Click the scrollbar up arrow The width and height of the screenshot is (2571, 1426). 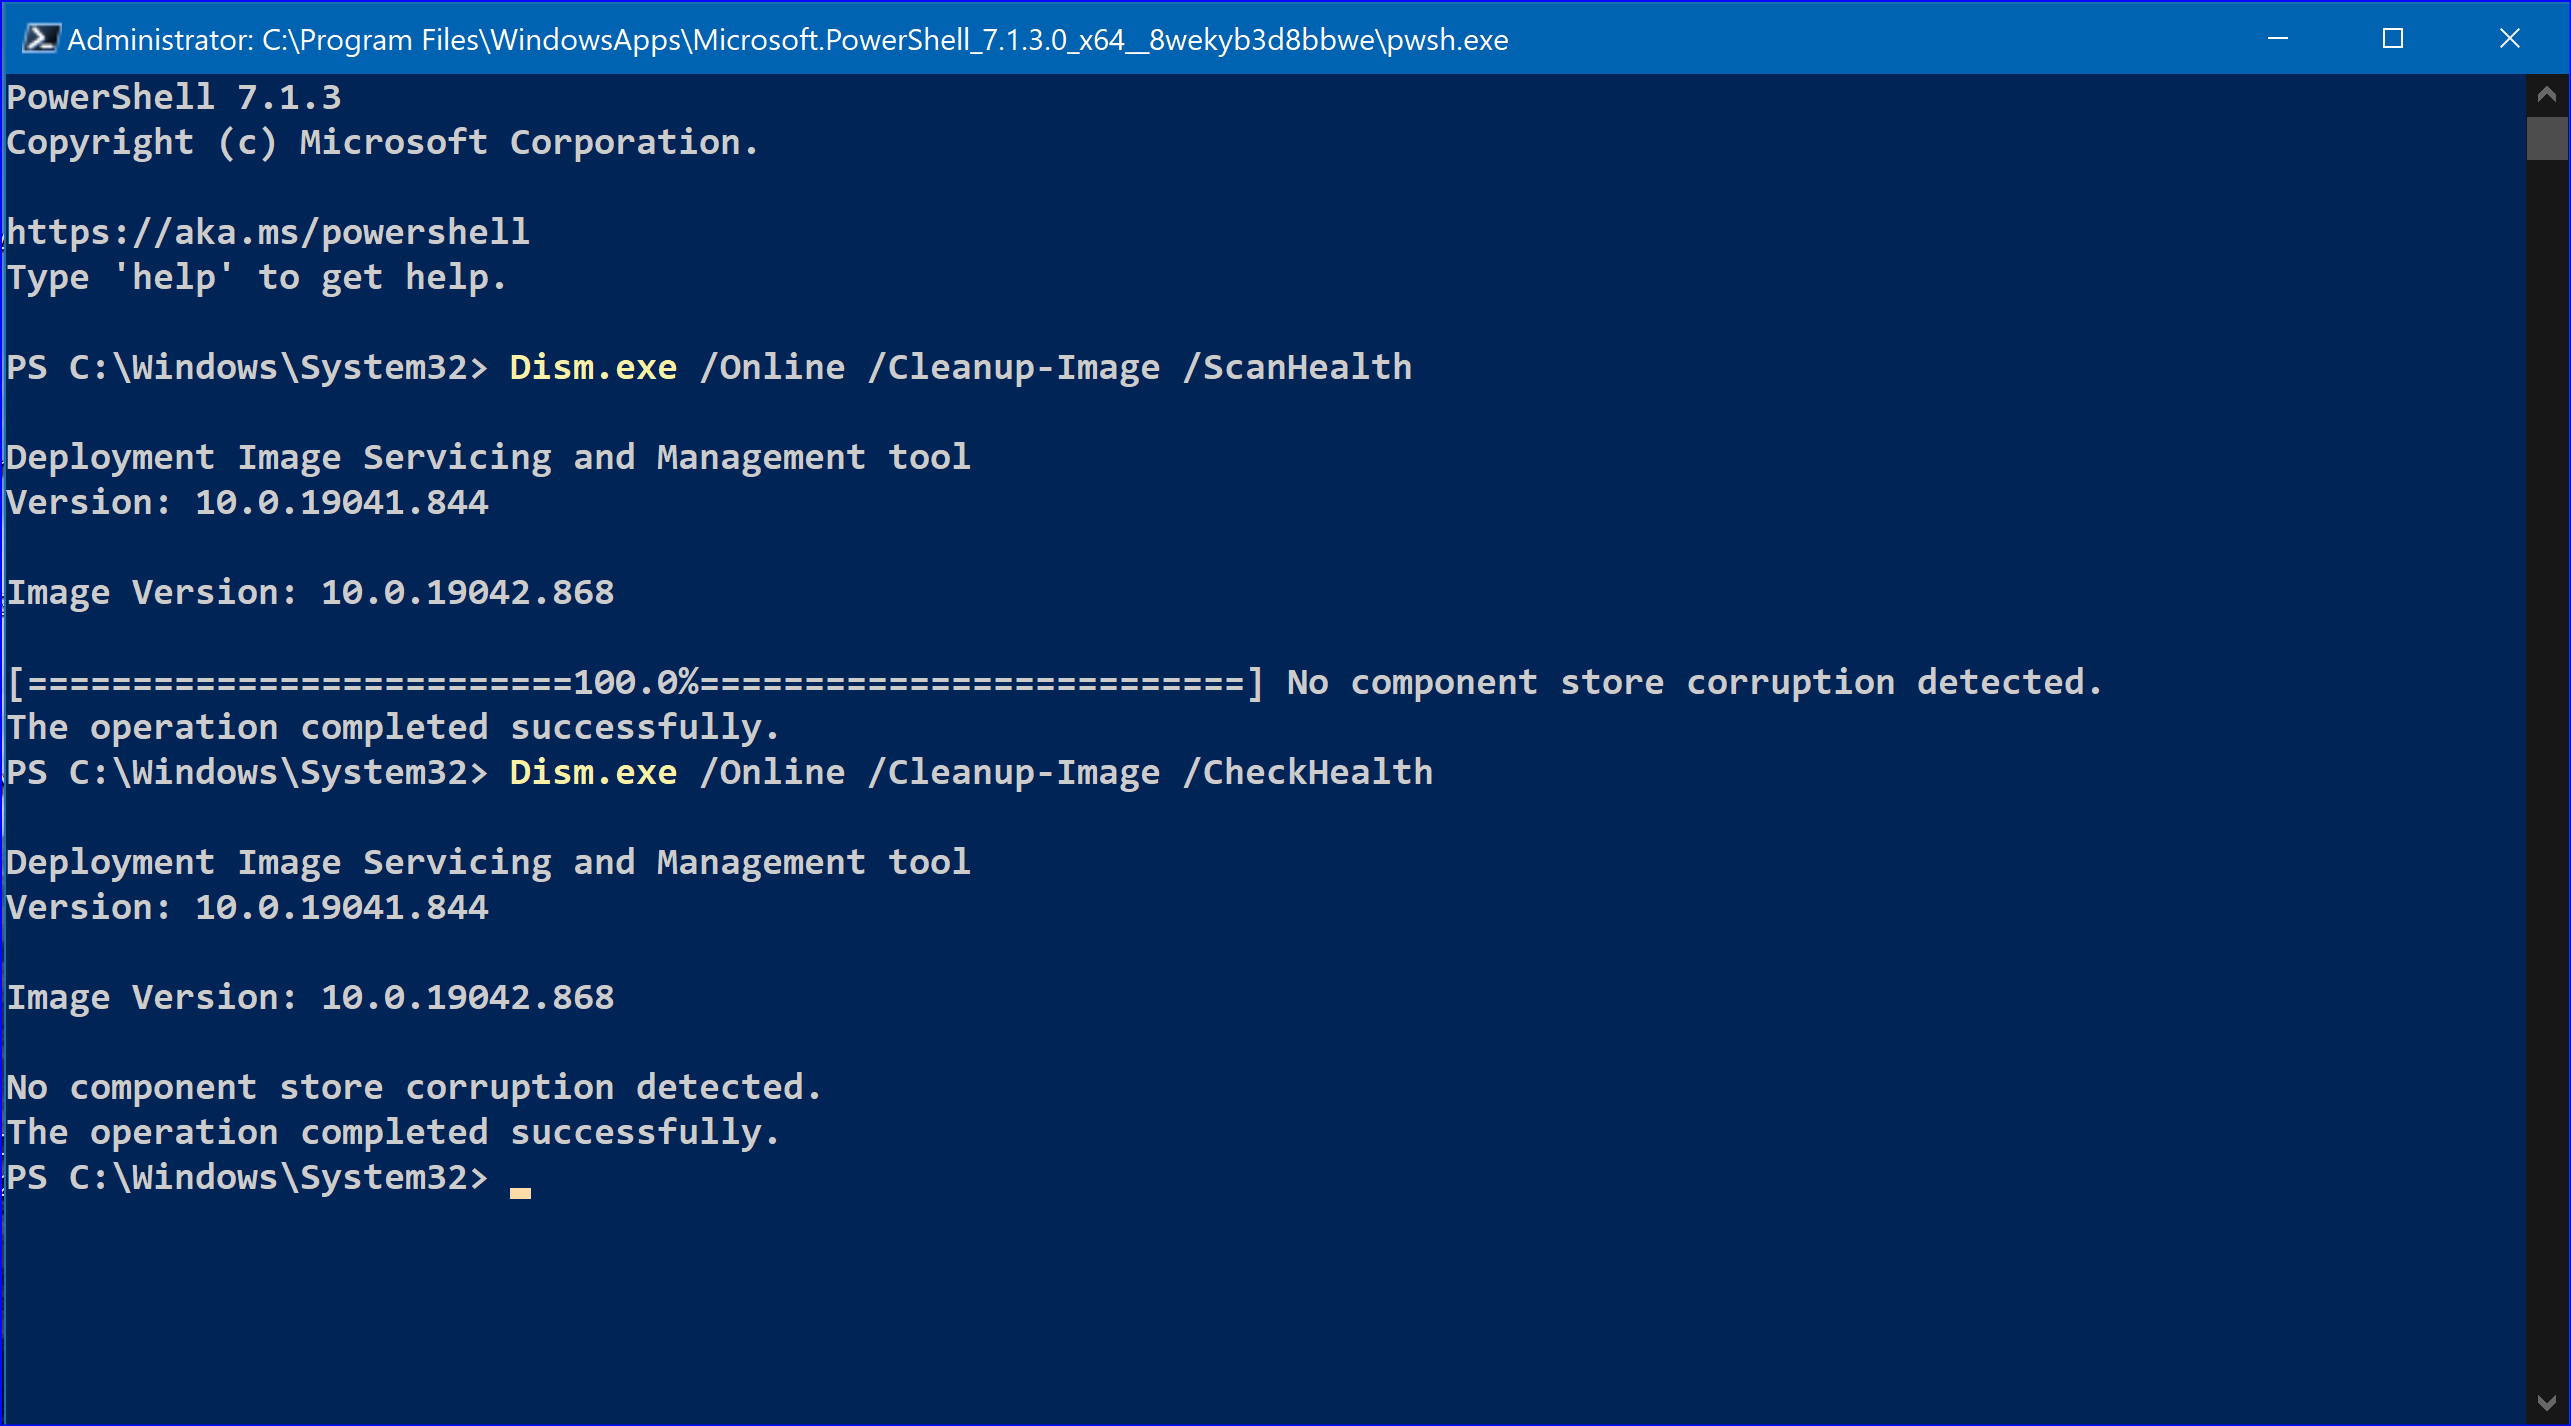coord(2546,95)
